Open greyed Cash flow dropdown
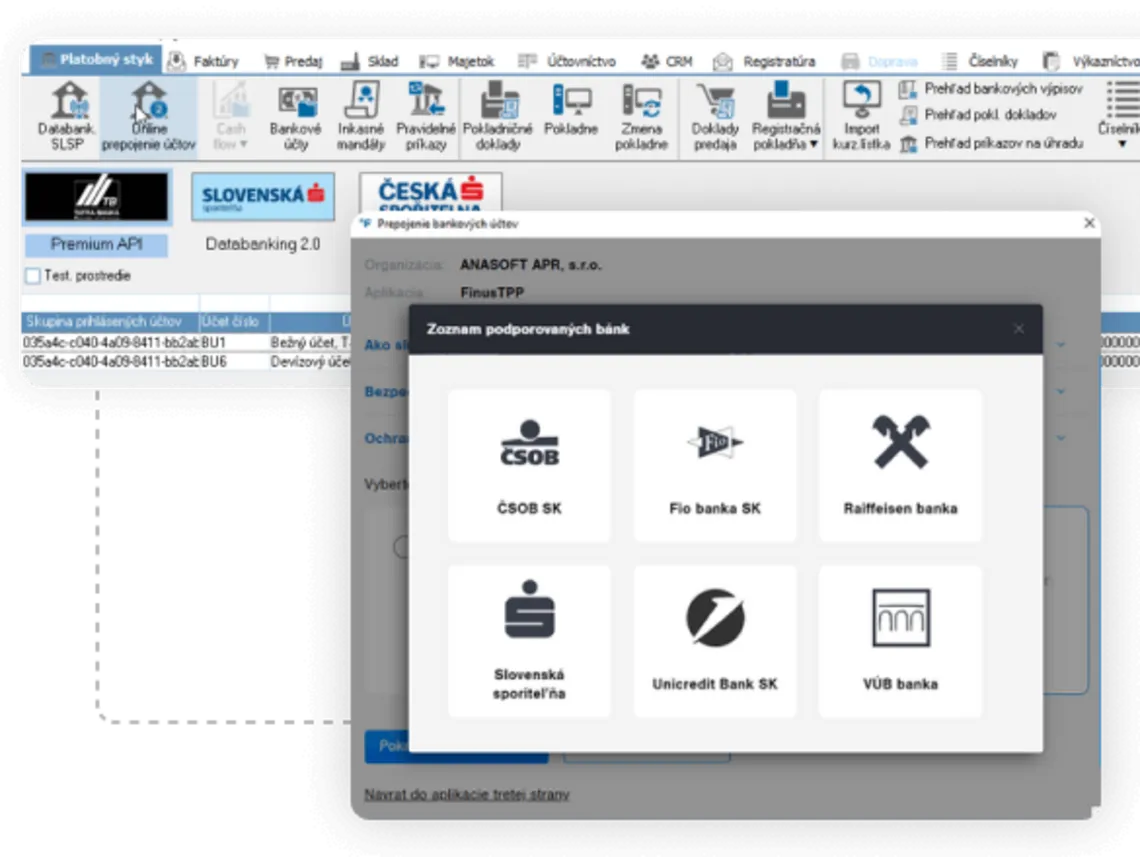 click(230, 116)
